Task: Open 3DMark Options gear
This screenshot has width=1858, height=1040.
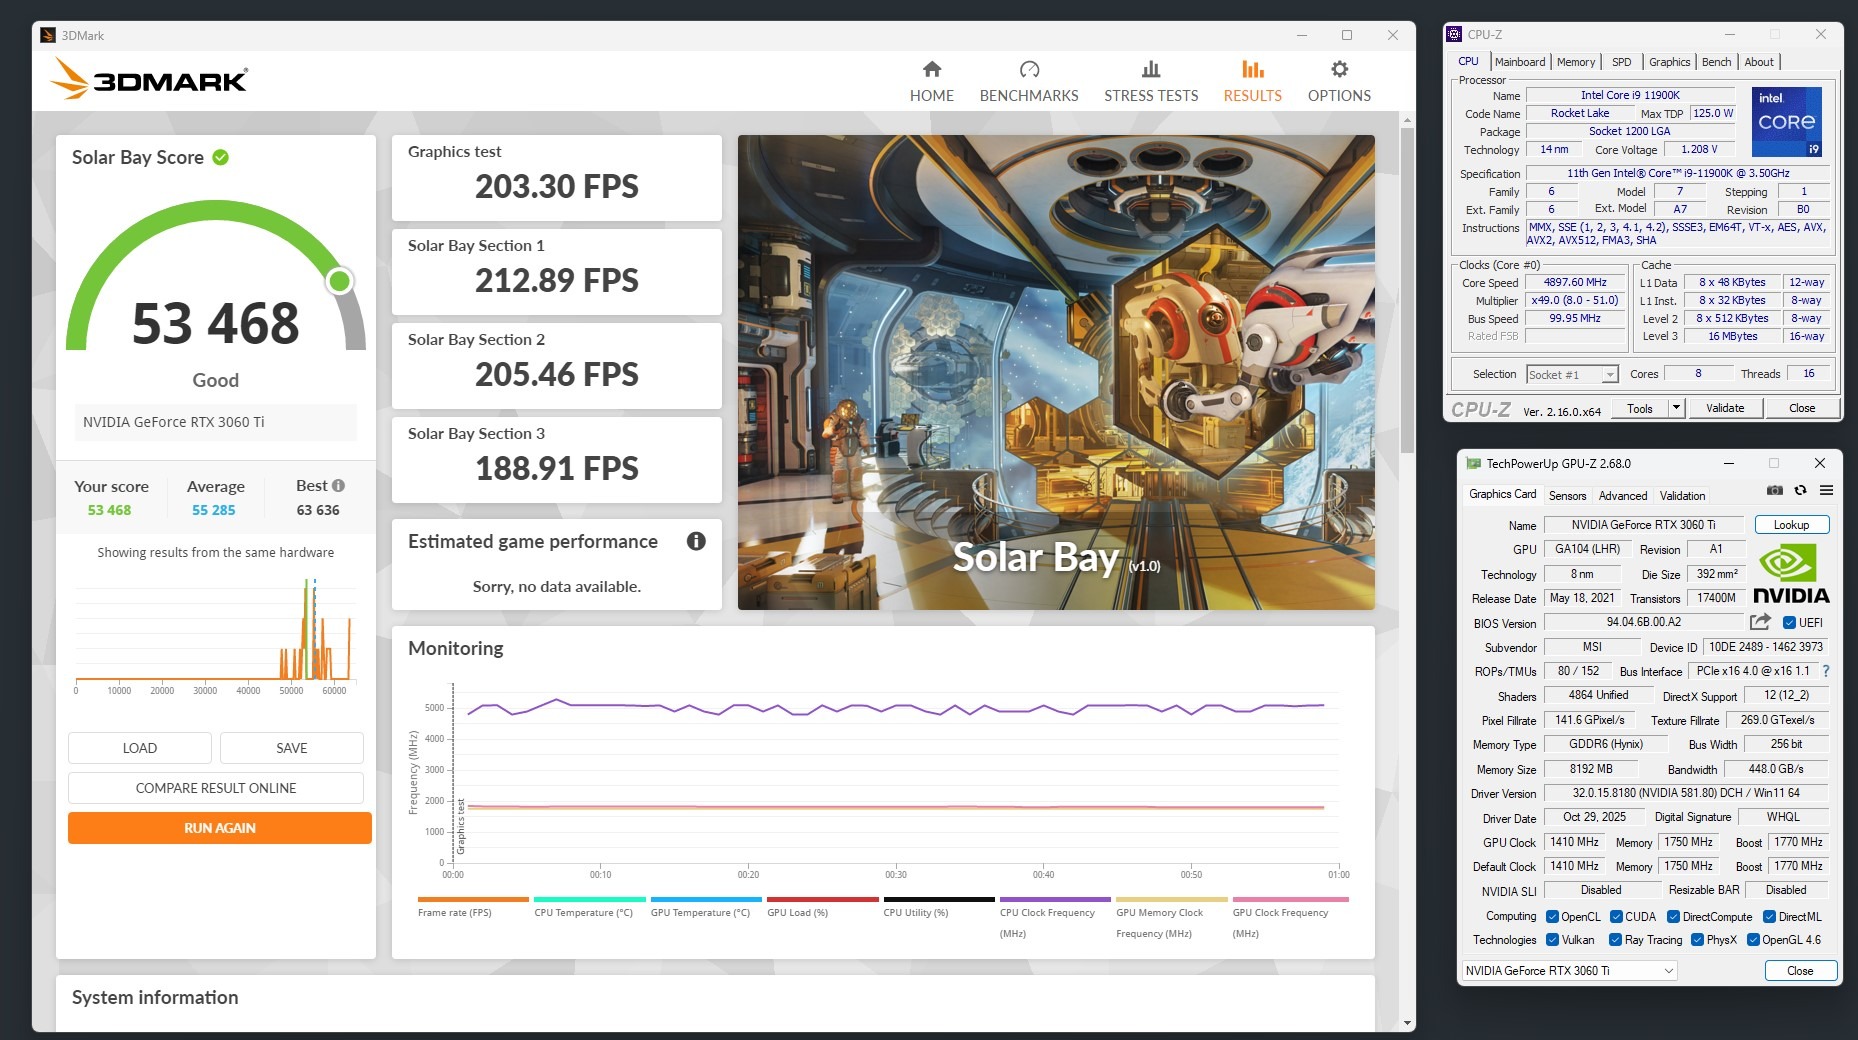Action: point(1339,81)
